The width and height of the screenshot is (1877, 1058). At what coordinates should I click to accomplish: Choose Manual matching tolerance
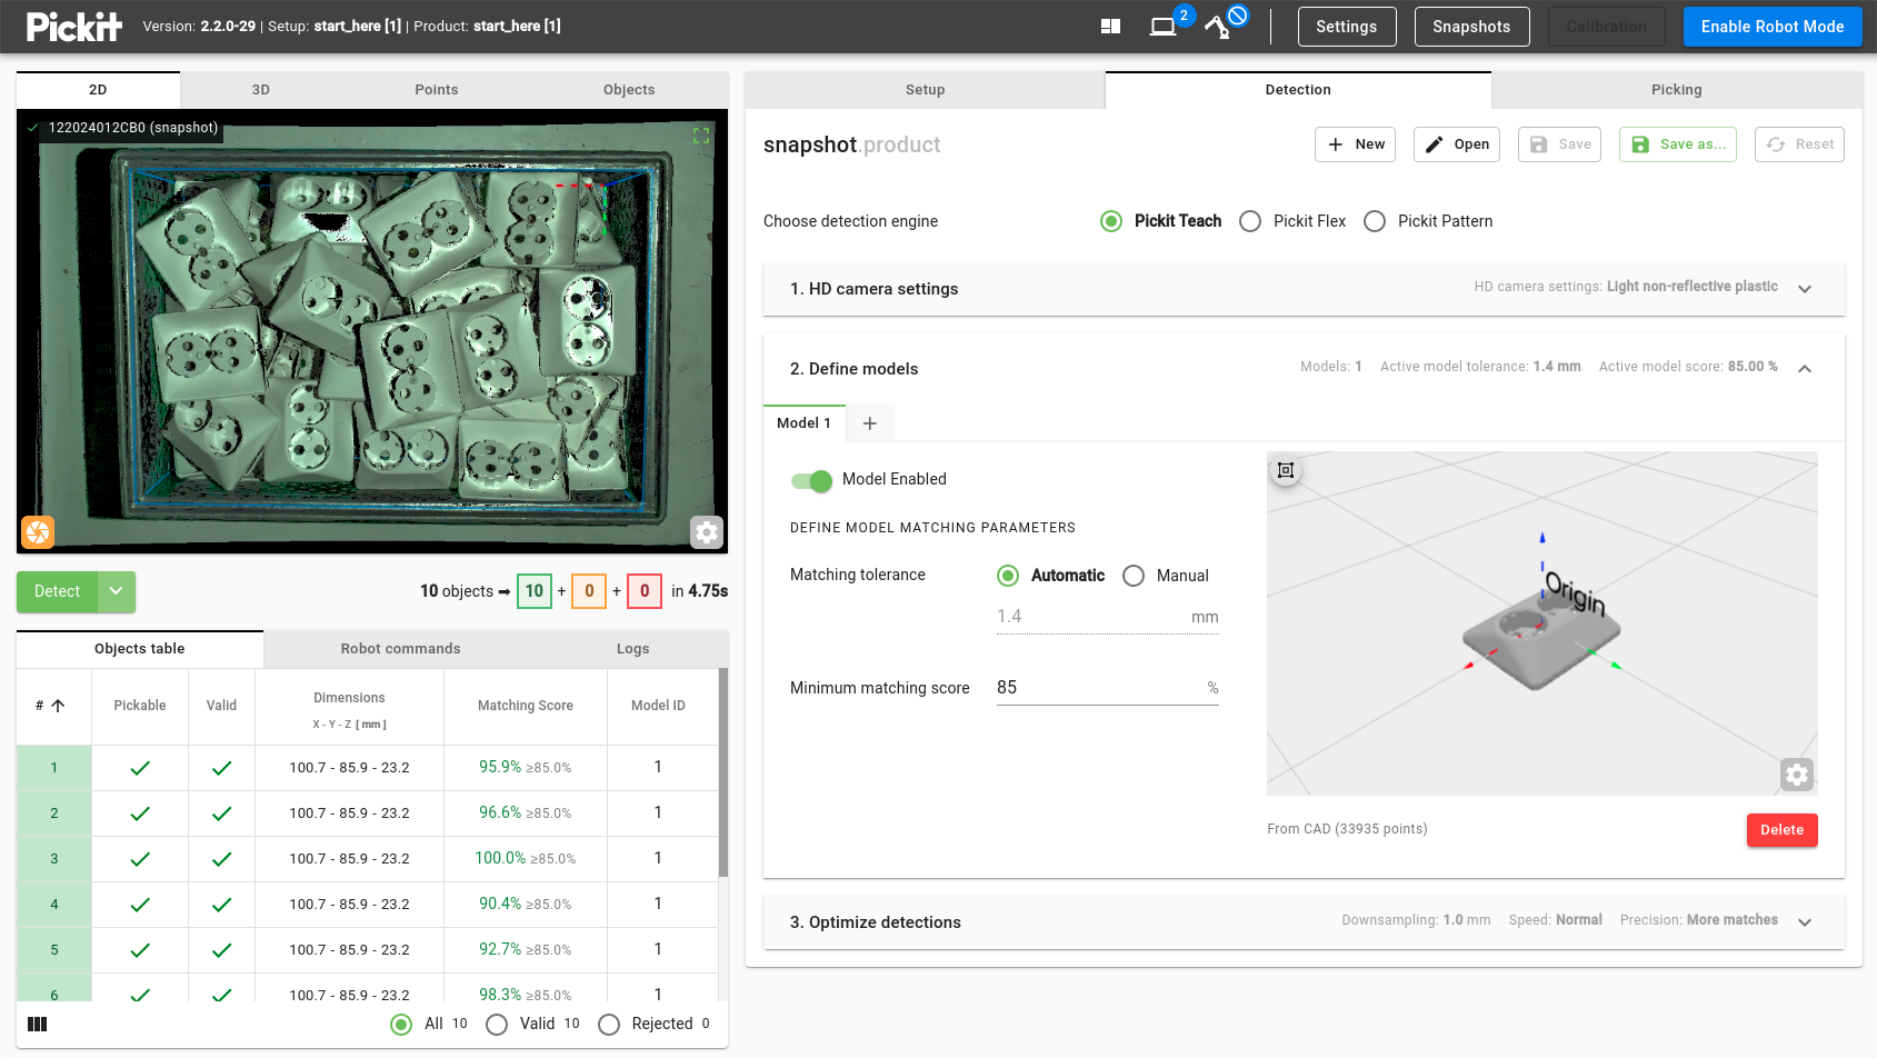tap(1133, 575)
